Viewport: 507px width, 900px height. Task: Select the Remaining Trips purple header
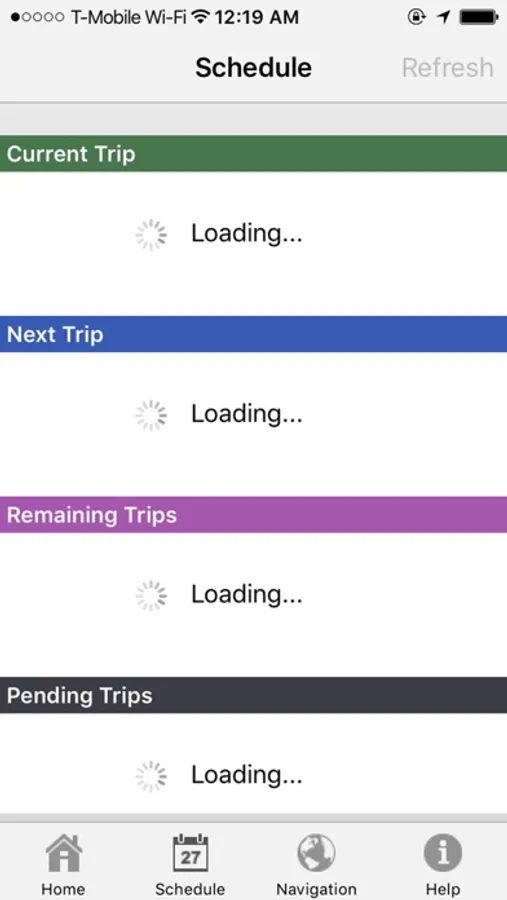[253, 515]
